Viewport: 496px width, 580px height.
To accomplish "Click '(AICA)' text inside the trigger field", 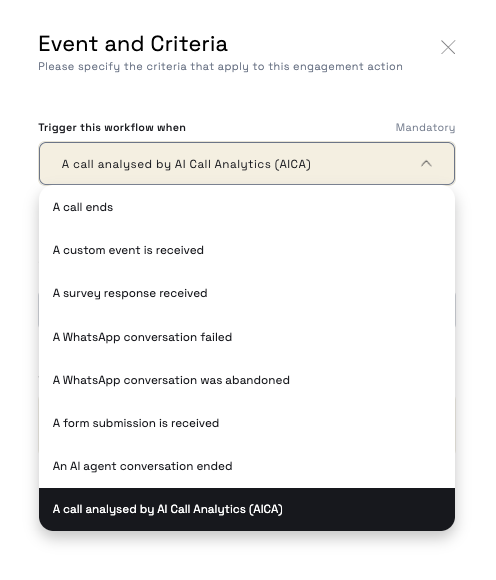I will tap(293, 164).
